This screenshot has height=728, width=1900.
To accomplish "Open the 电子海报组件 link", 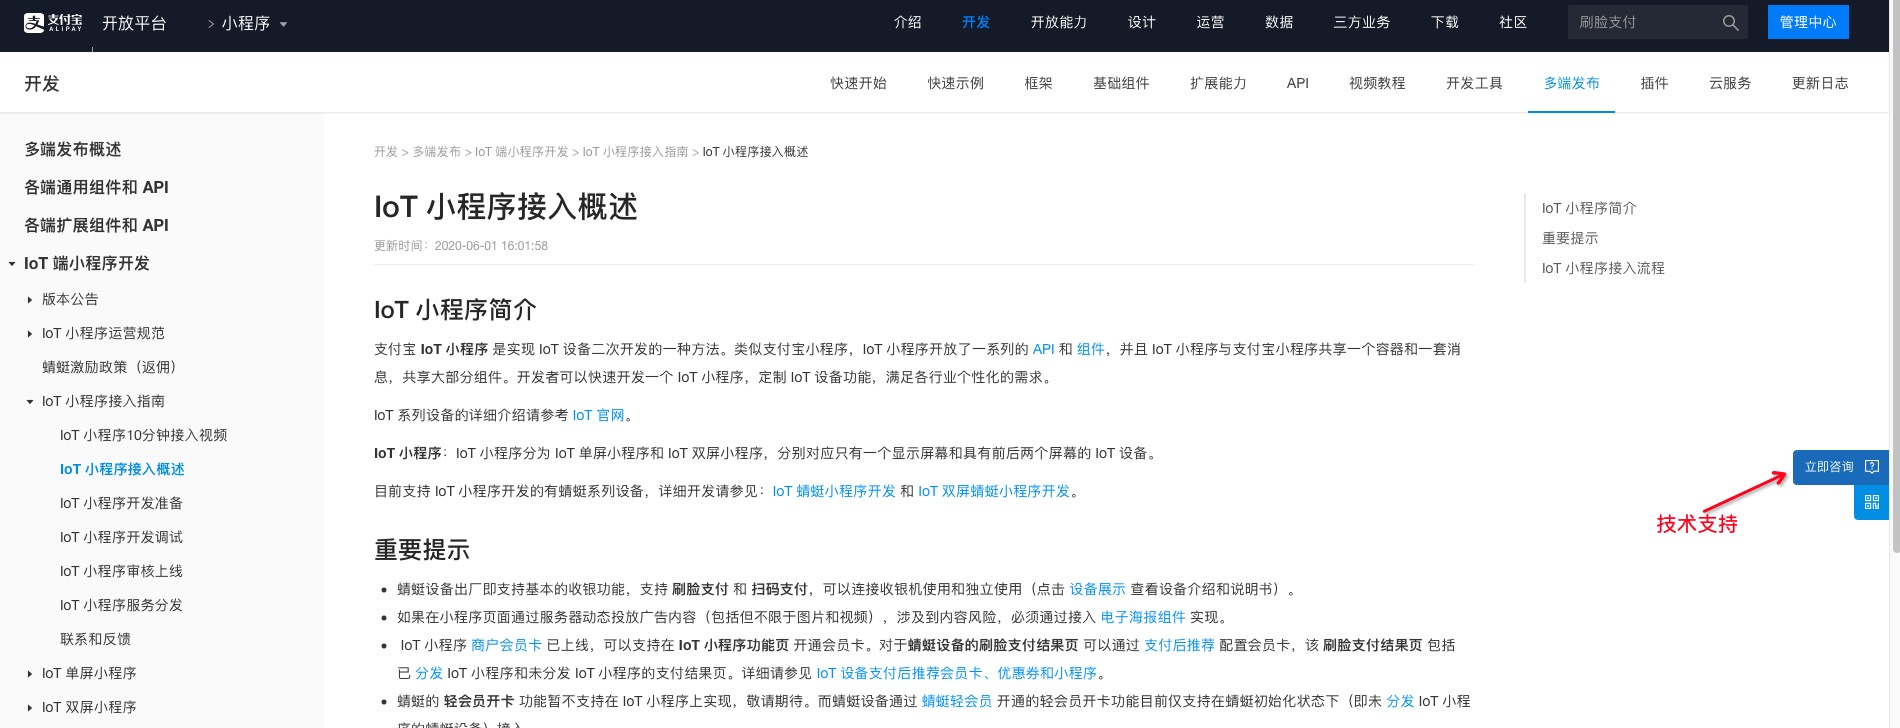I will (x=1143, y=617).
